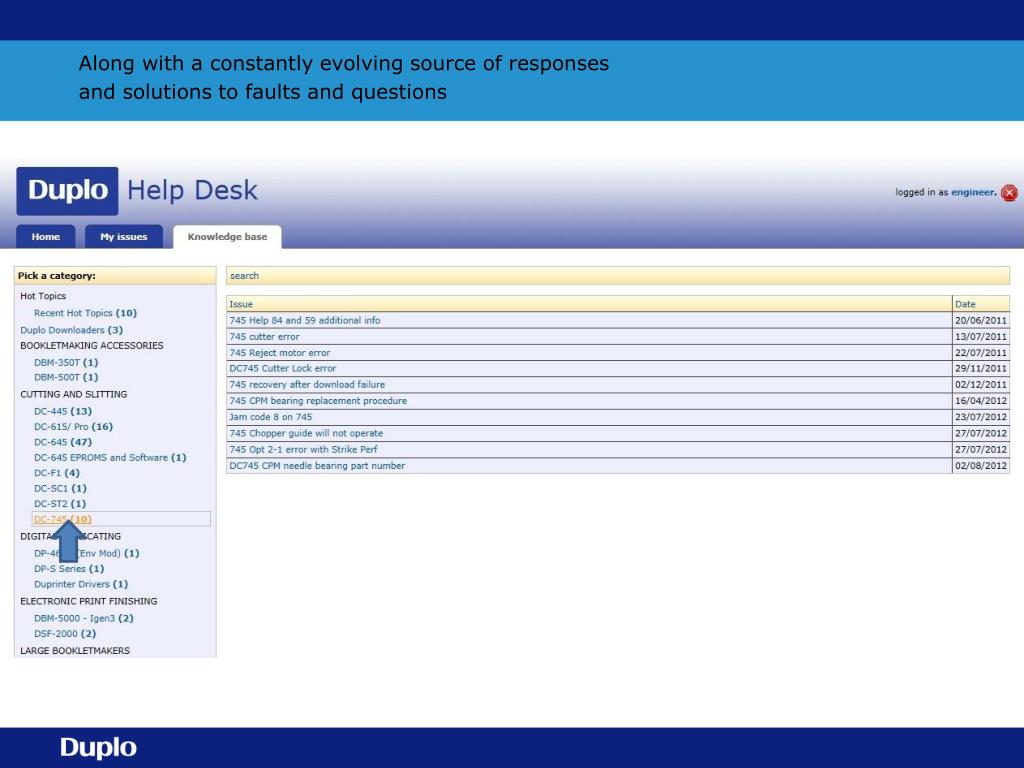Click the date 02/08/2012

[x=981, y=466]
